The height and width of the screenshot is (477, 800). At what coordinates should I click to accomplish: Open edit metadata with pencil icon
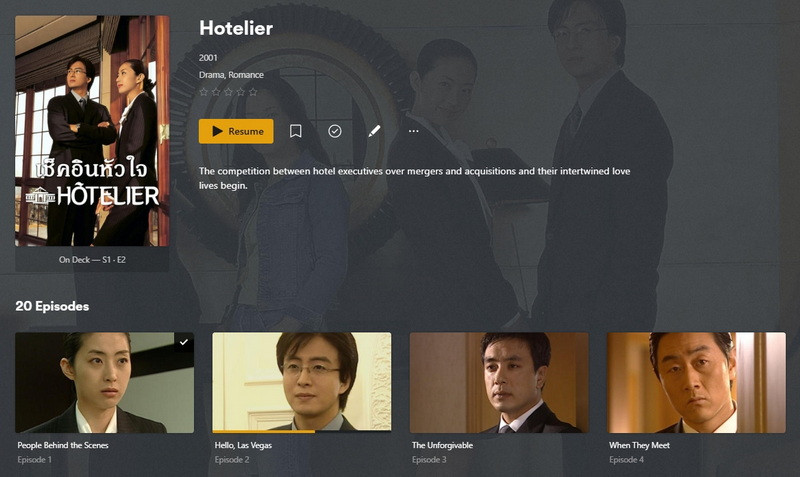pyautogui.click(x=374, y=131)
